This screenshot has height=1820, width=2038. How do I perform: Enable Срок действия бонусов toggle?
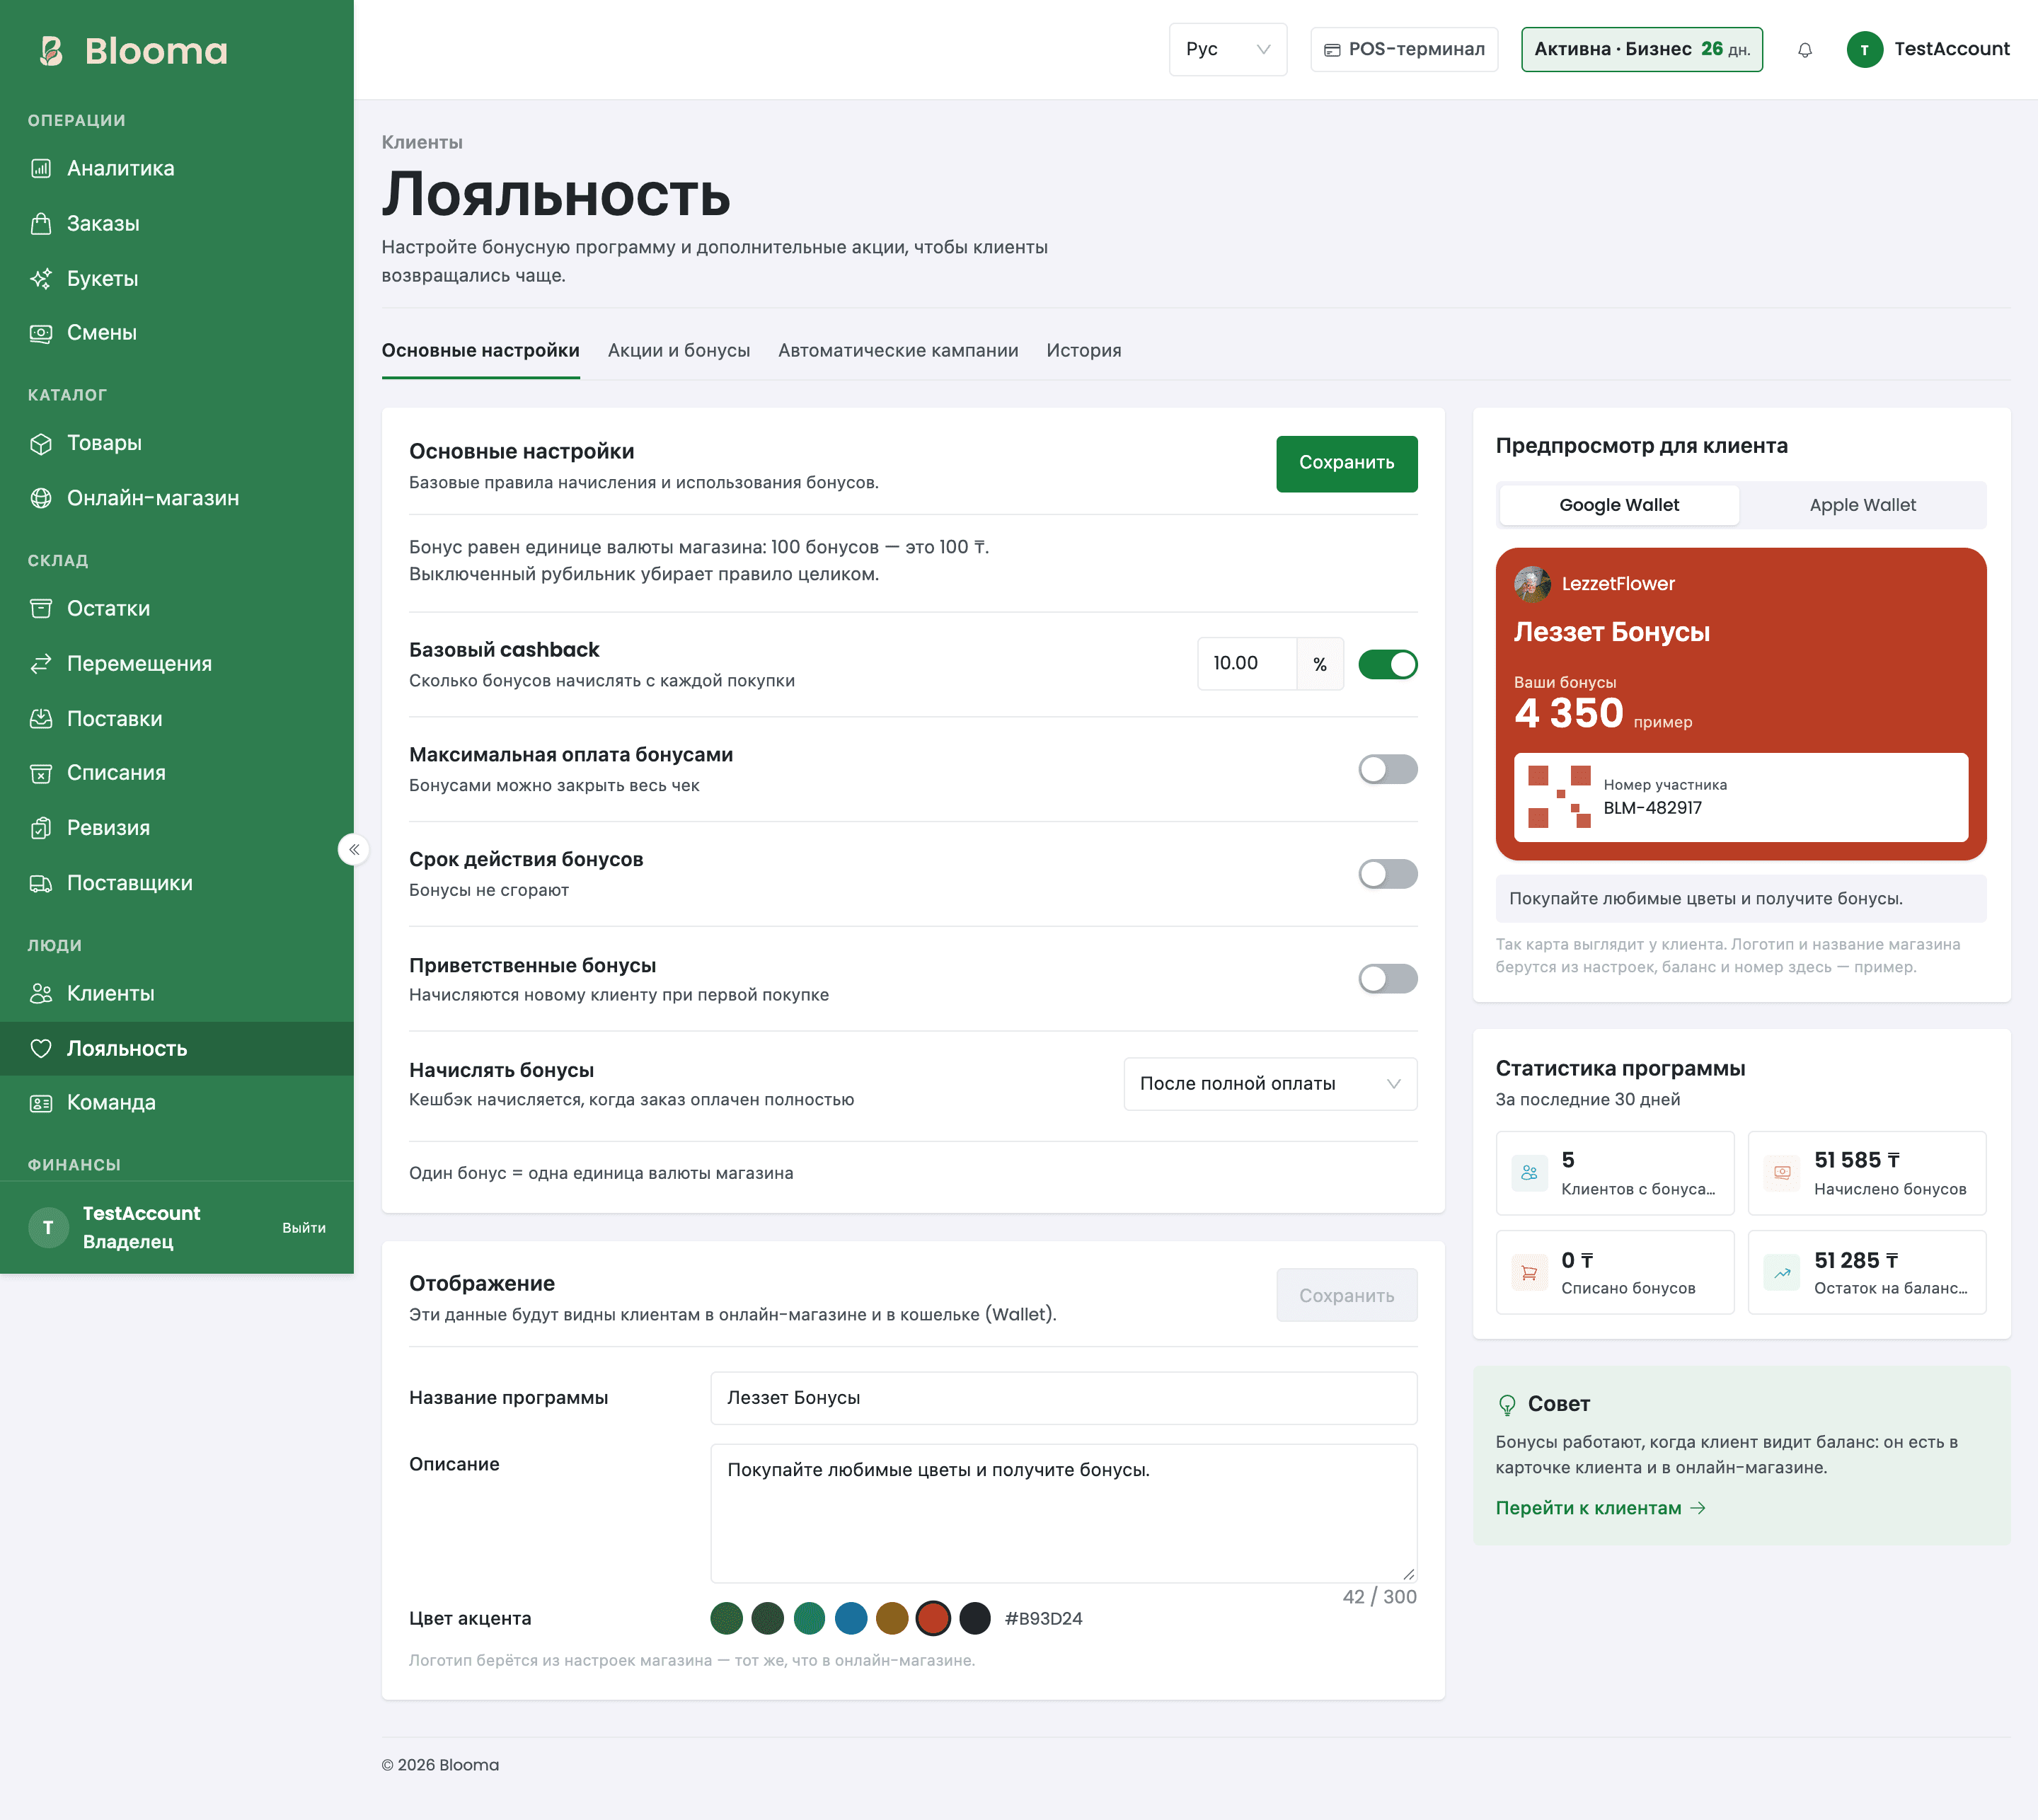tap(1388, 874)
